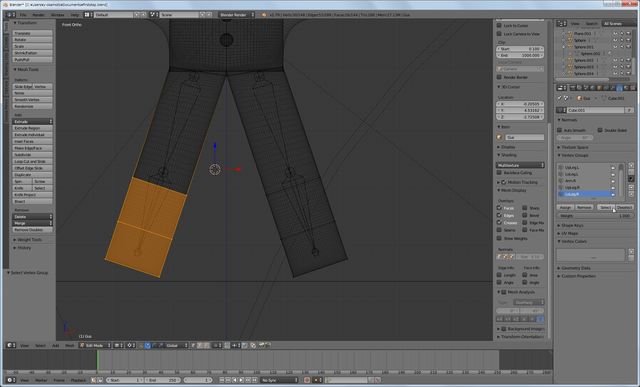Toggle the 3D manipulator widget icon

tap(148, 345)
